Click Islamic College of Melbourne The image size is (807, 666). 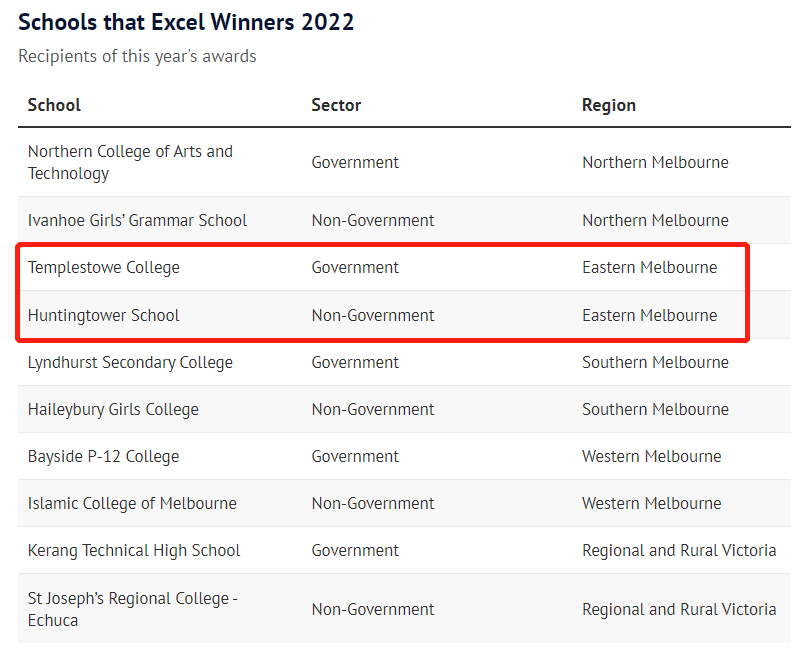coord(132,503)
